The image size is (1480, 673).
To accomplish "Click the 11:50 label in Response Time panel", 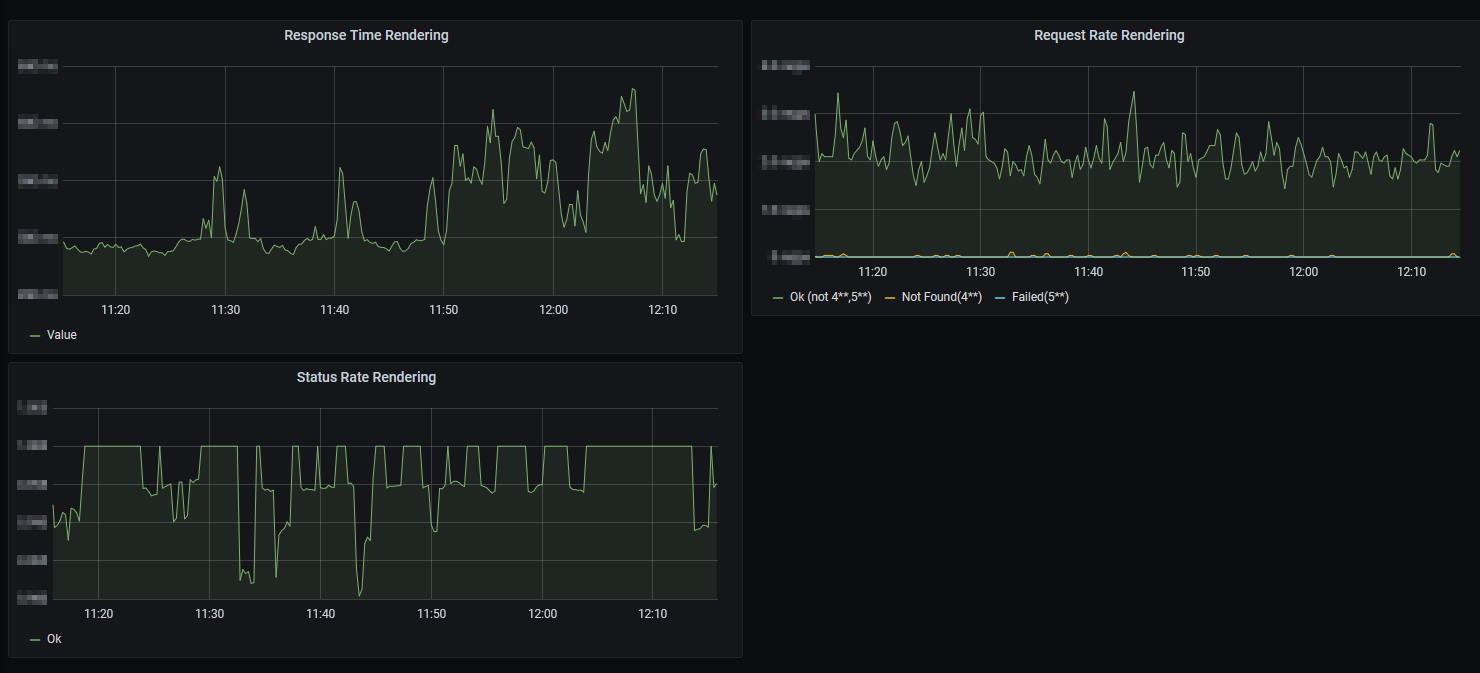I will click(x=444, y=310).
